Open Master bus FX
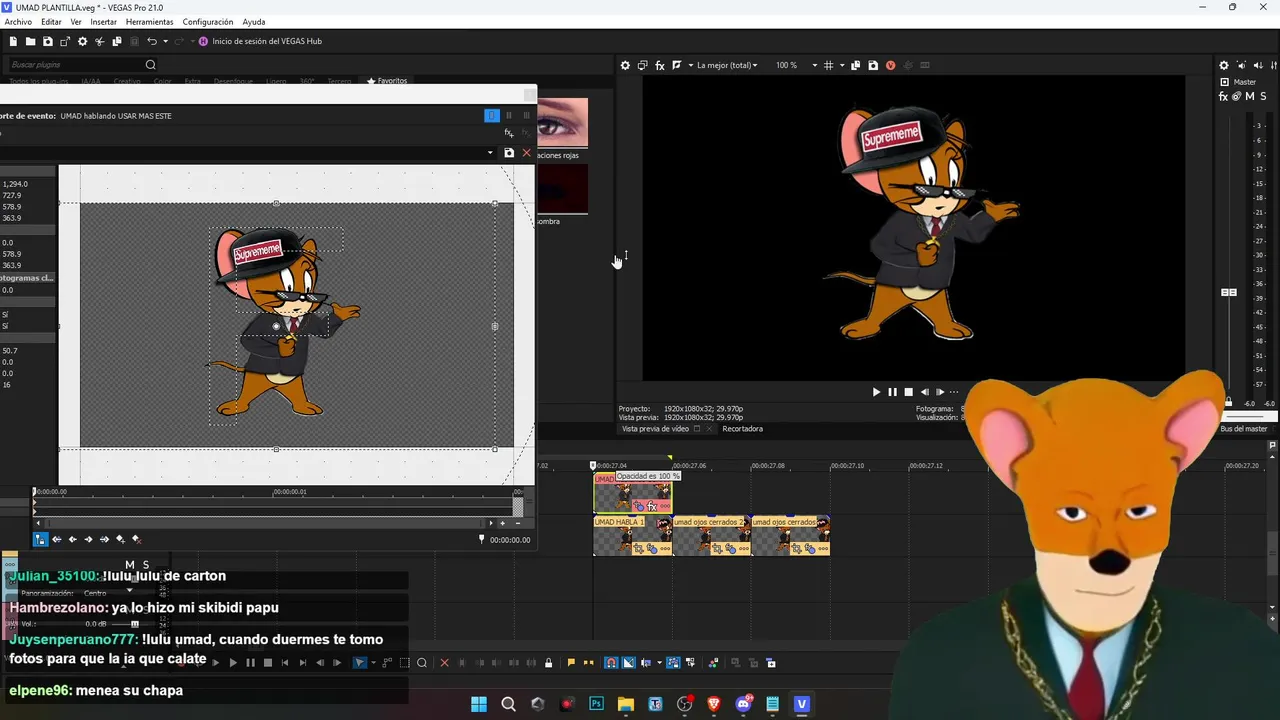Image resolution: width=1280 pixels, height=720 pixels. pos(1223,97)
